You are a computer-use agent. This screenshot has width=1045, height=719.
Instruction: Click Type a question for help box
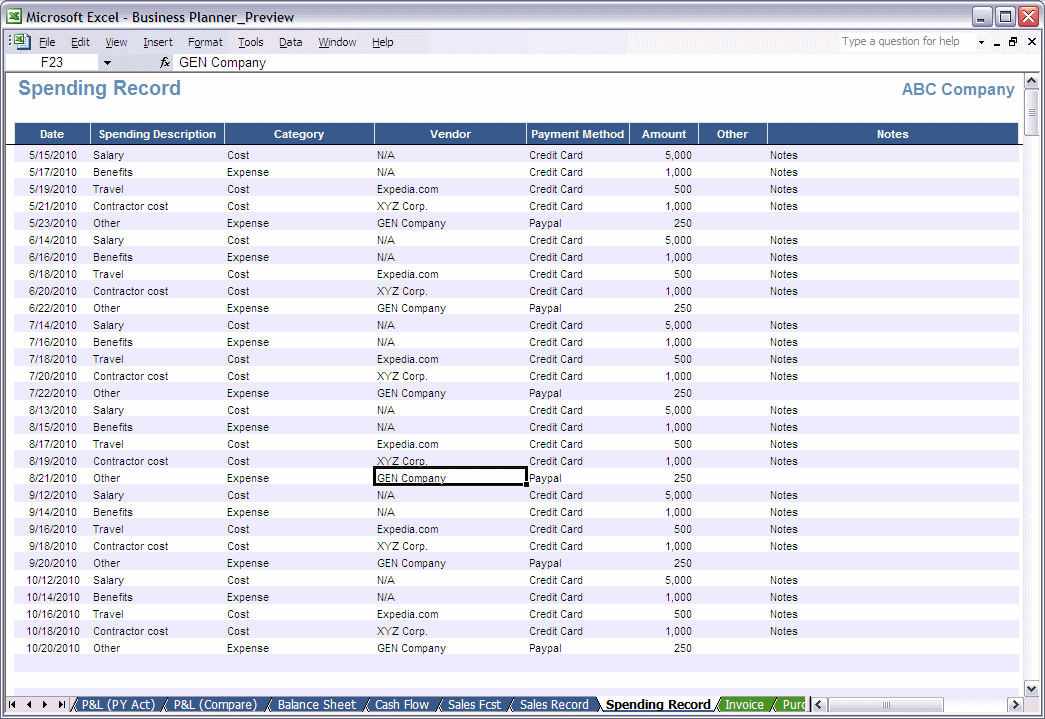[x=905, y=41]
